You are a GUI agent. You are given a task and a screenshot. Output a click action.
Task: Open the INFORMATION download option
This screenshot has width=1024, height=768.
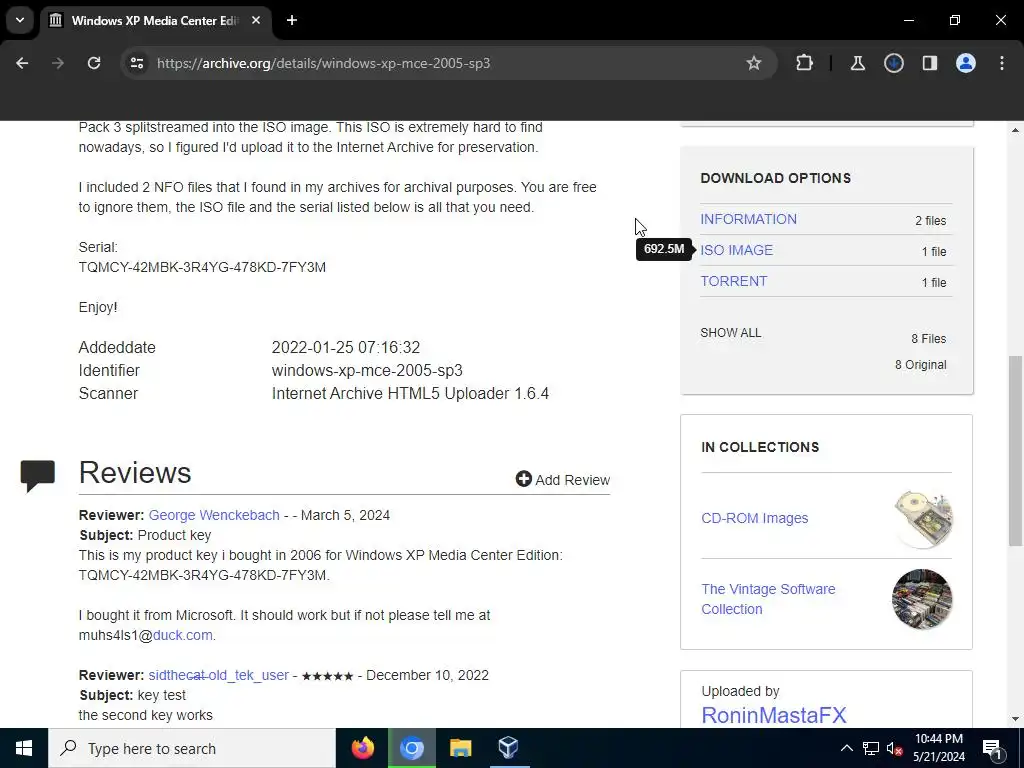tap(748, 219)
